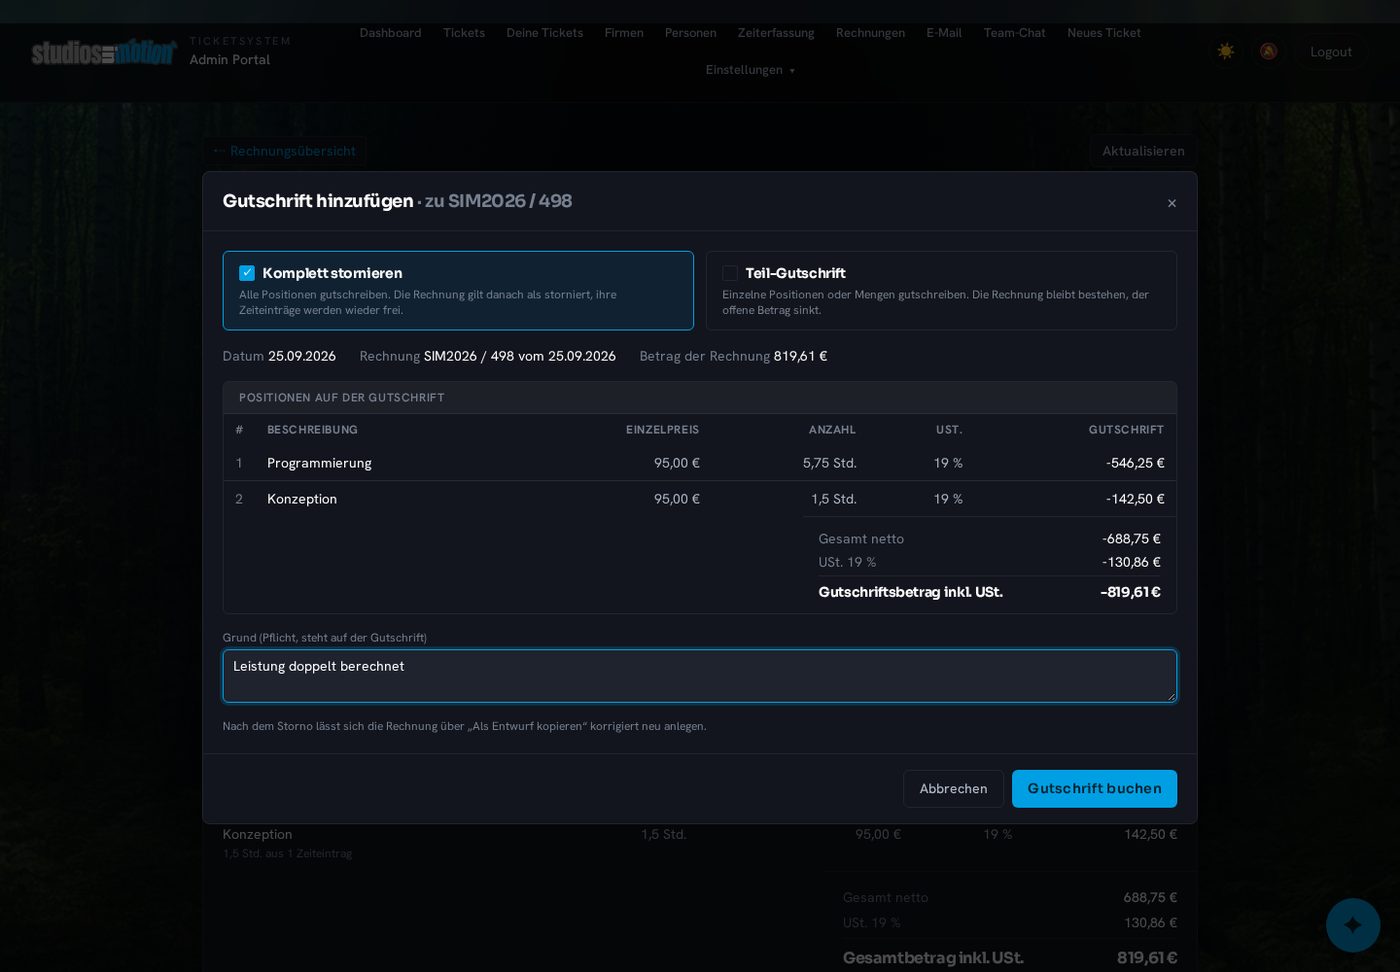Viewport: 1400px width, 972px height.
Task: Click the -142,50 € credit amount
Action: pos(1135,499)
